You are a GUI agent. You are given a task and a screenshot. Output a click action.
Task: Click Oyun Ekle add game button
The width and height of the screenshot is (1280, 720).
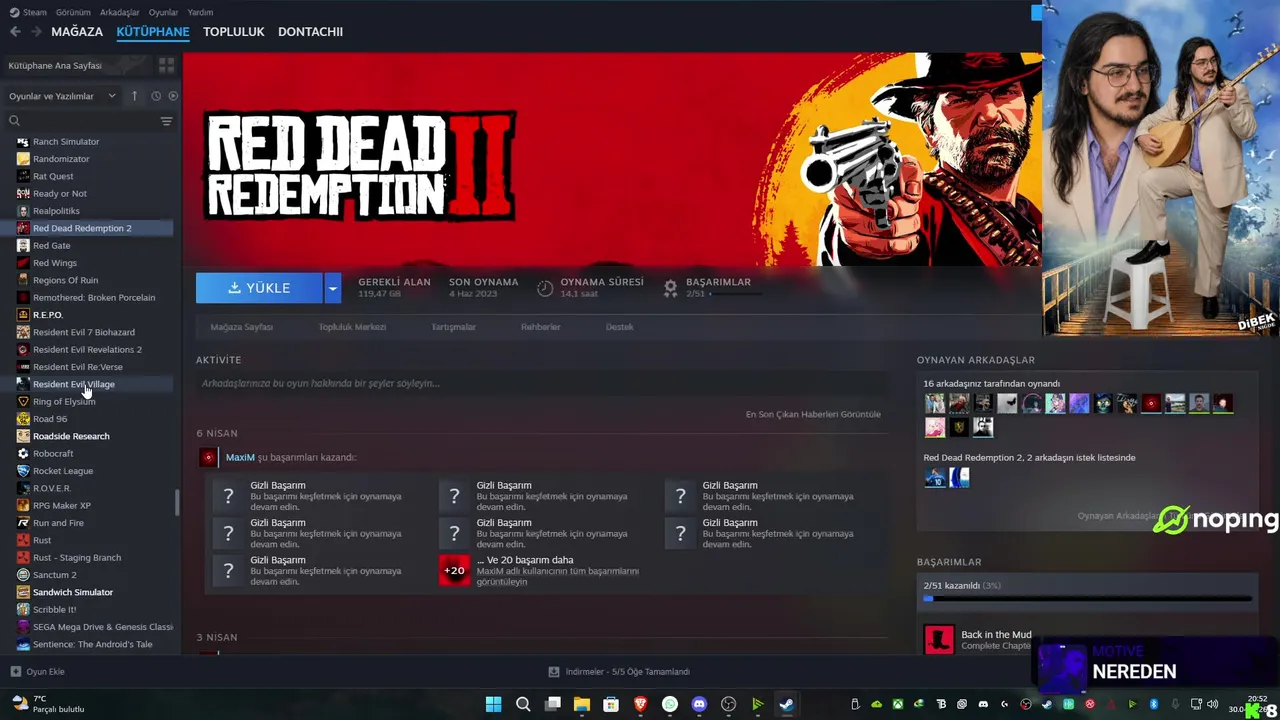(38, 672)
